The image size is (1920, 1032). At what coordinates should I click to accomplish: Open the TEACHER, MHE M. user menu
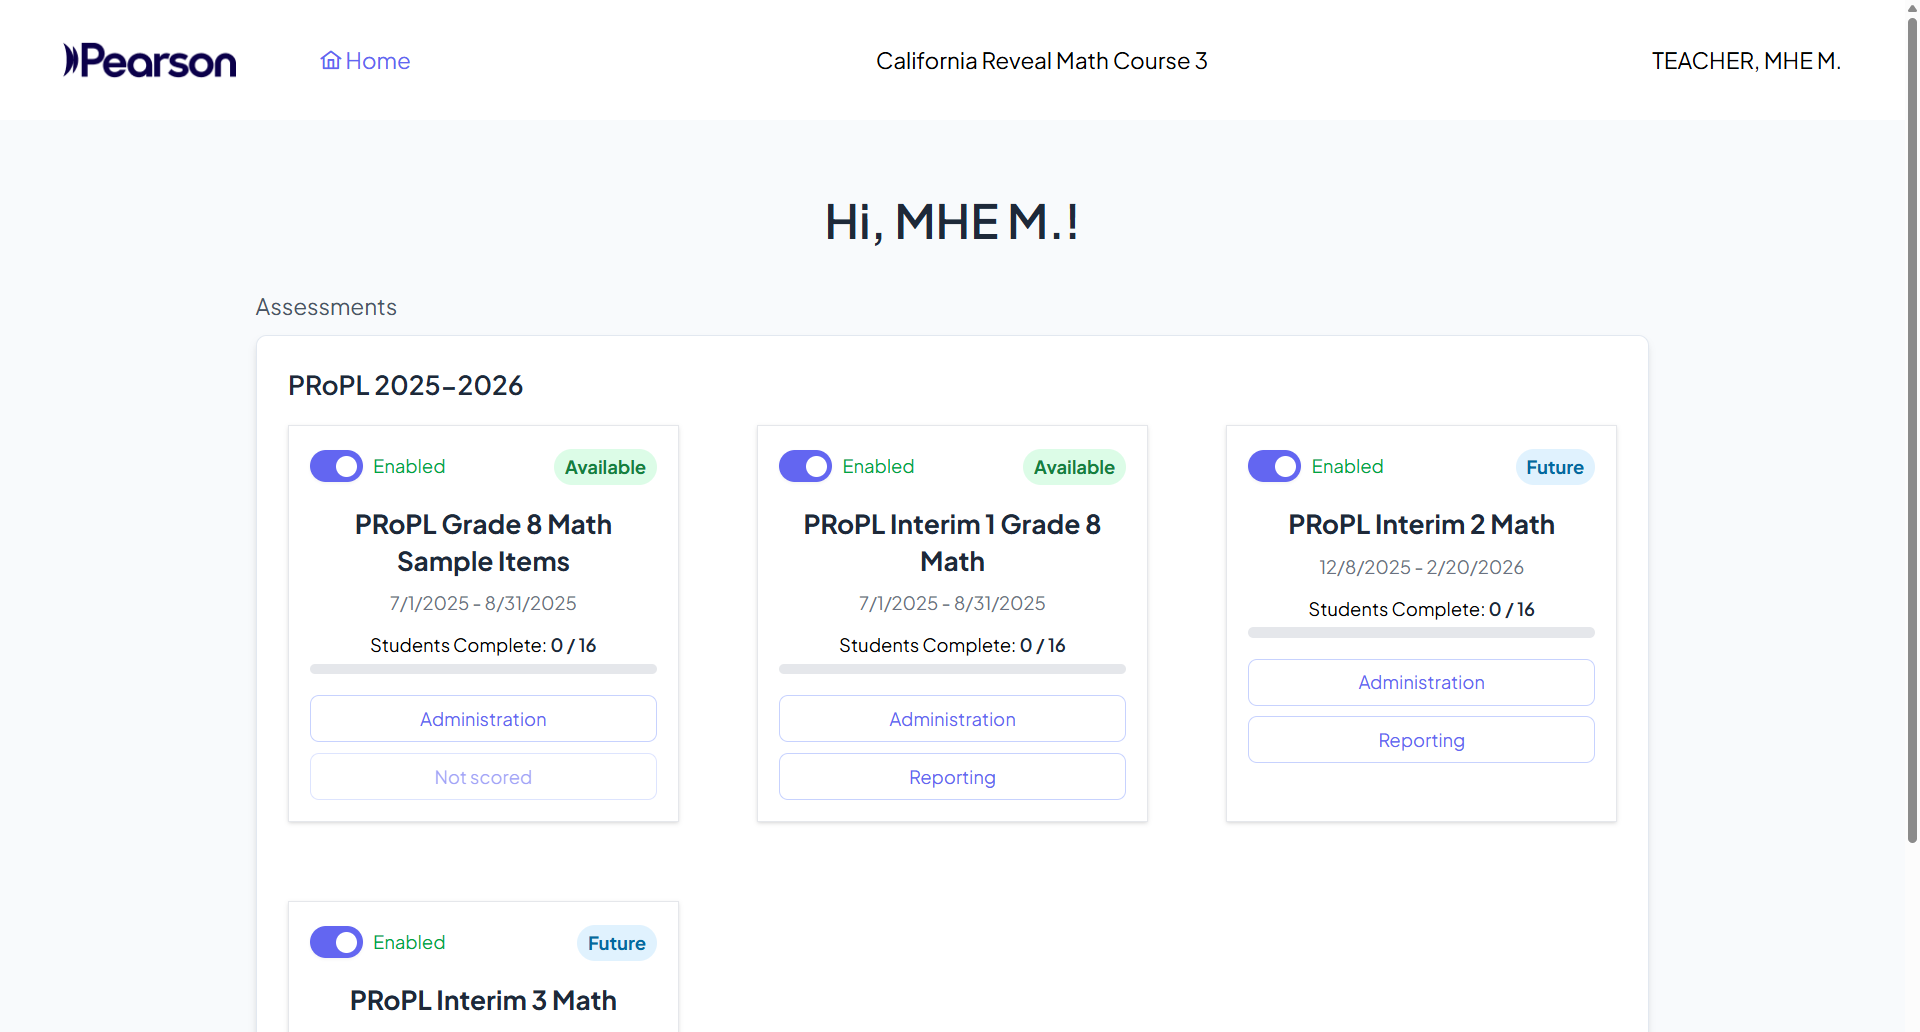pos(1746,61)
